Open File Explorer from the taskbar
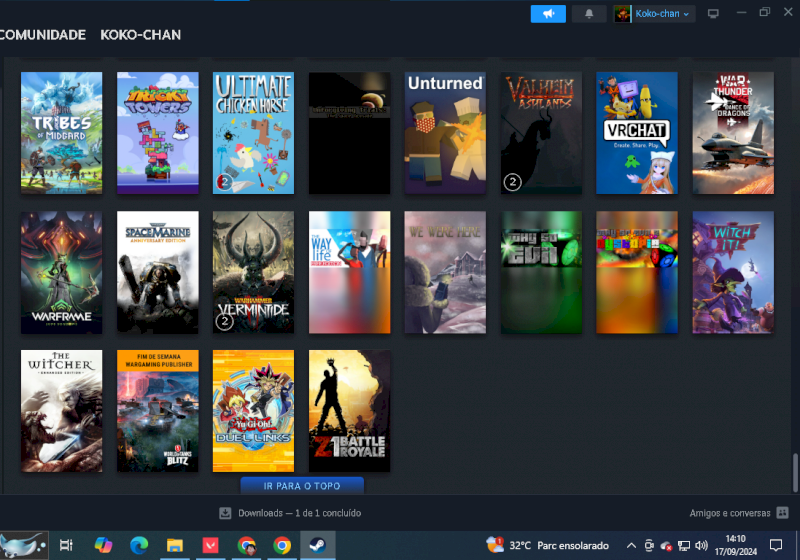 [175, 545]
